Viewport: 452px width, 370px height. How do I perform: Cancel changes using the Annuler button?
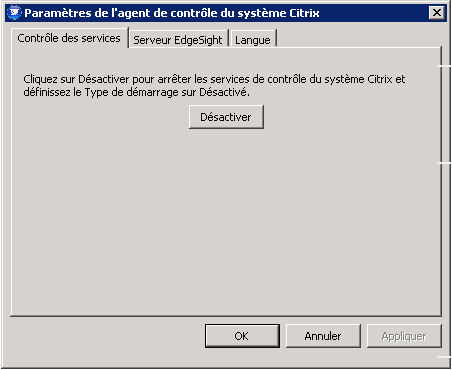click(323, 336)
